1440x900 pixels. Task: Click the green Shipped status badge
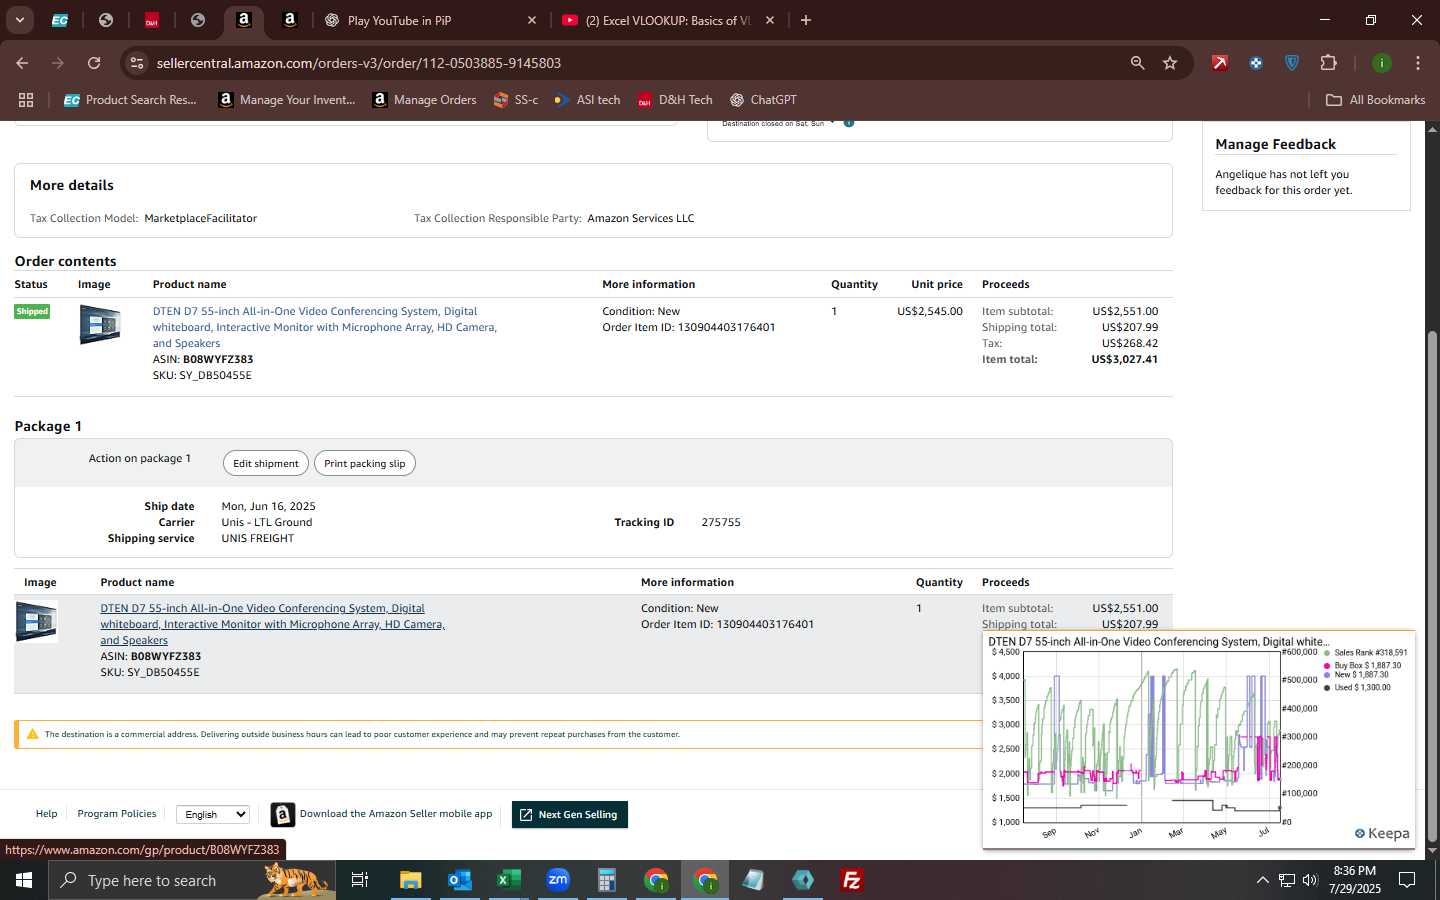pyautogui.click(x=32, y=311)
